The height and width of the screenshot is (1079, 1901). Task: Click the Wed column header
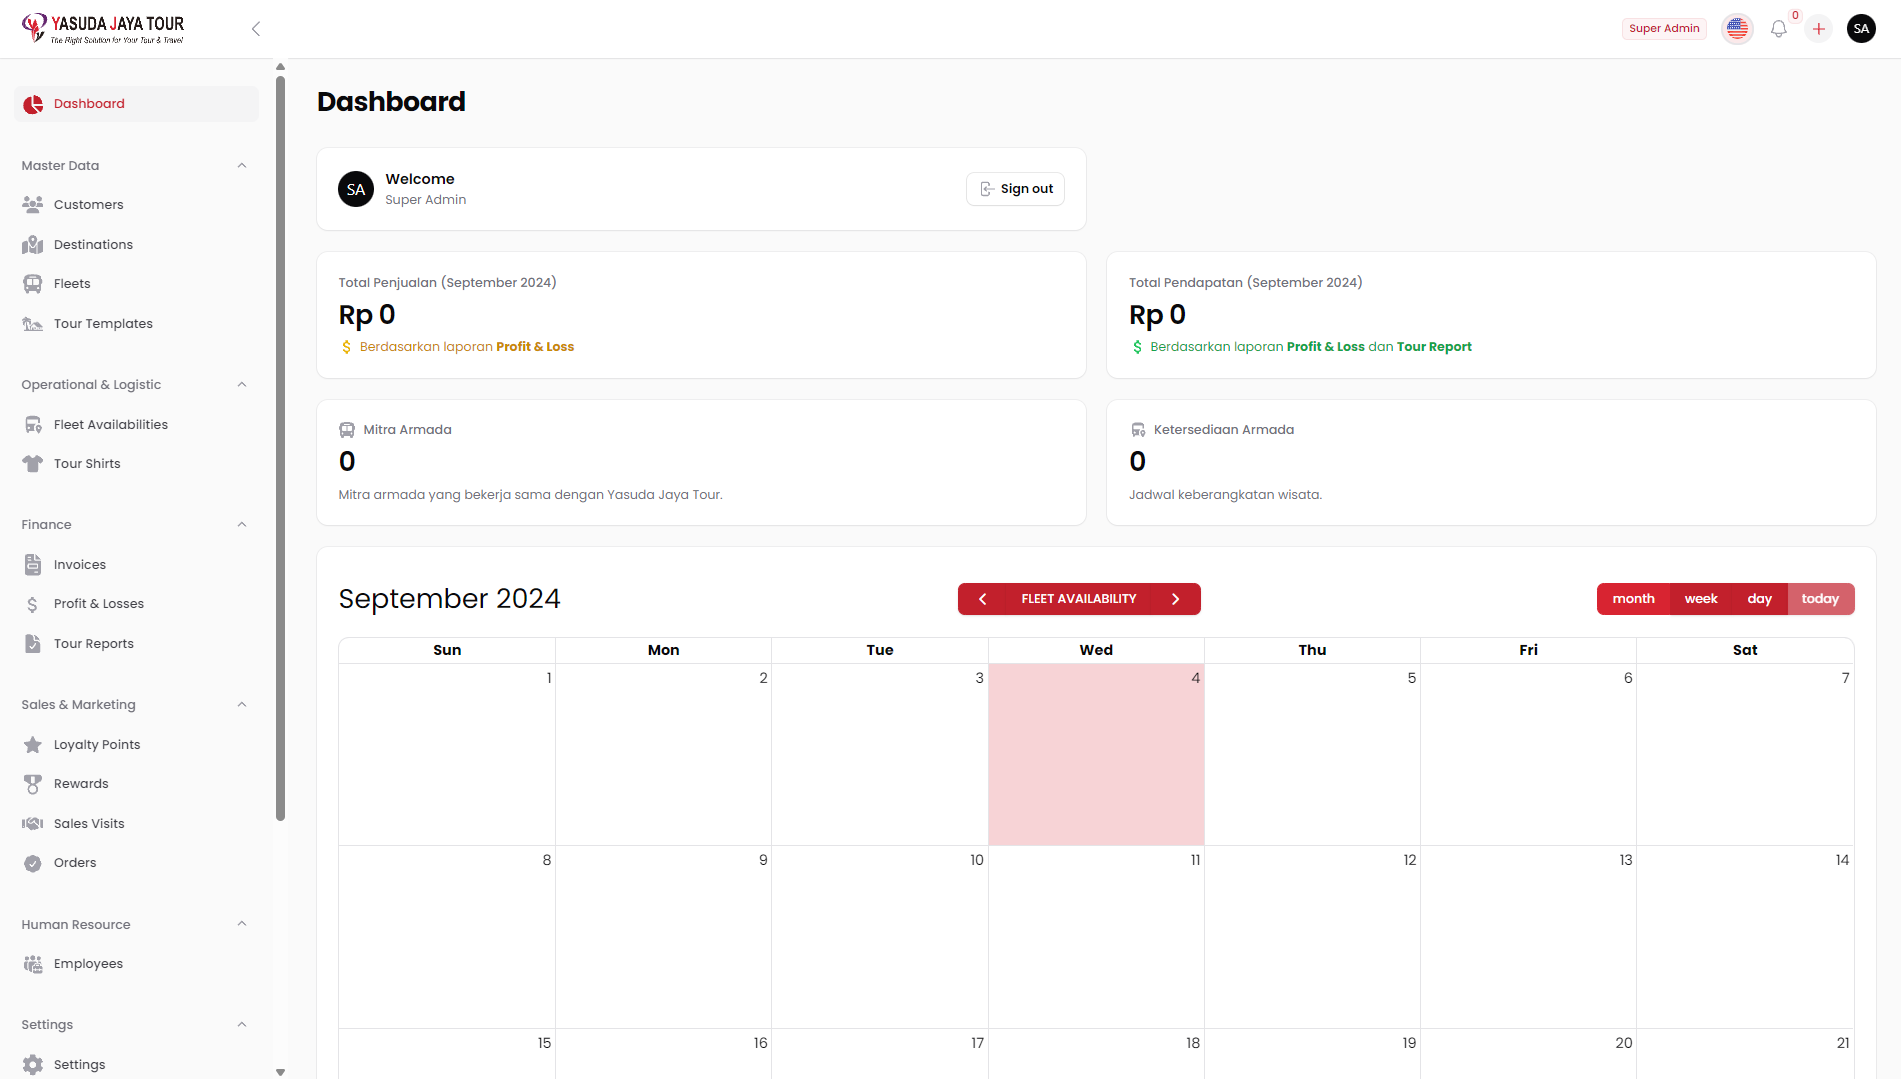[x=1096, y=650]
